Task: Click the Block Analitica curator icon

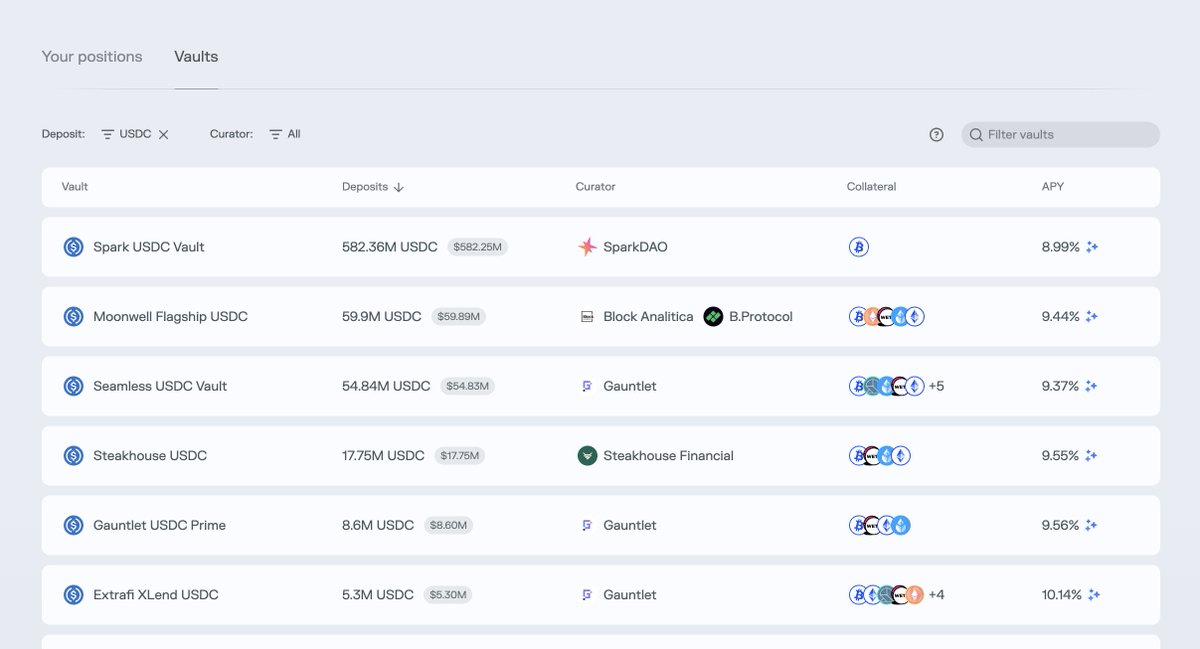Action: [x=586, y=316]
